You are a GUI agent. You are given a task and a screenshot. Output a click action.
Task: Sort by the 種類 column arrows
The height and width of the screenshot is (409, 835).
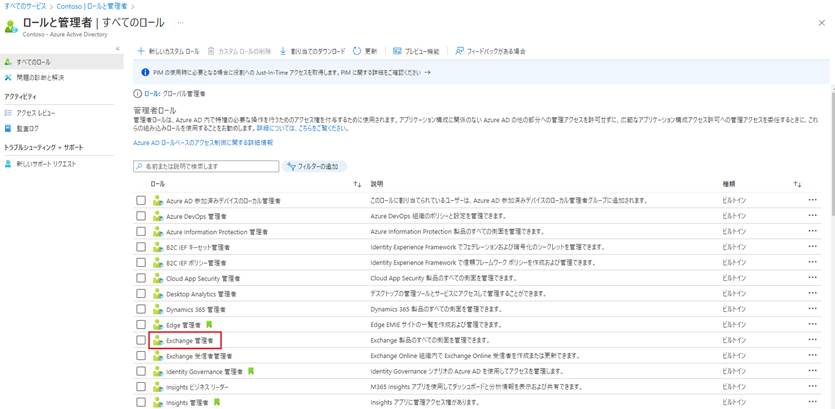(x=797, y=184)
